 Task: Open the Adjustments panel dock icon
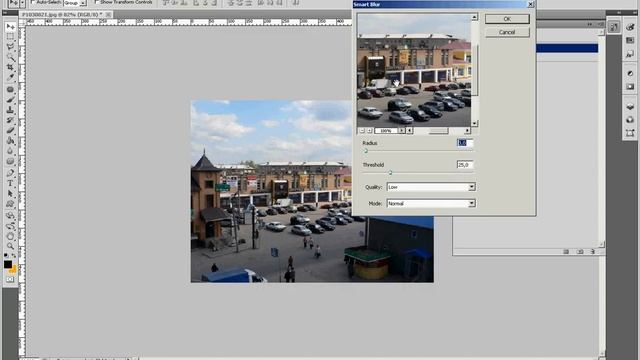[x=630, y=73]
